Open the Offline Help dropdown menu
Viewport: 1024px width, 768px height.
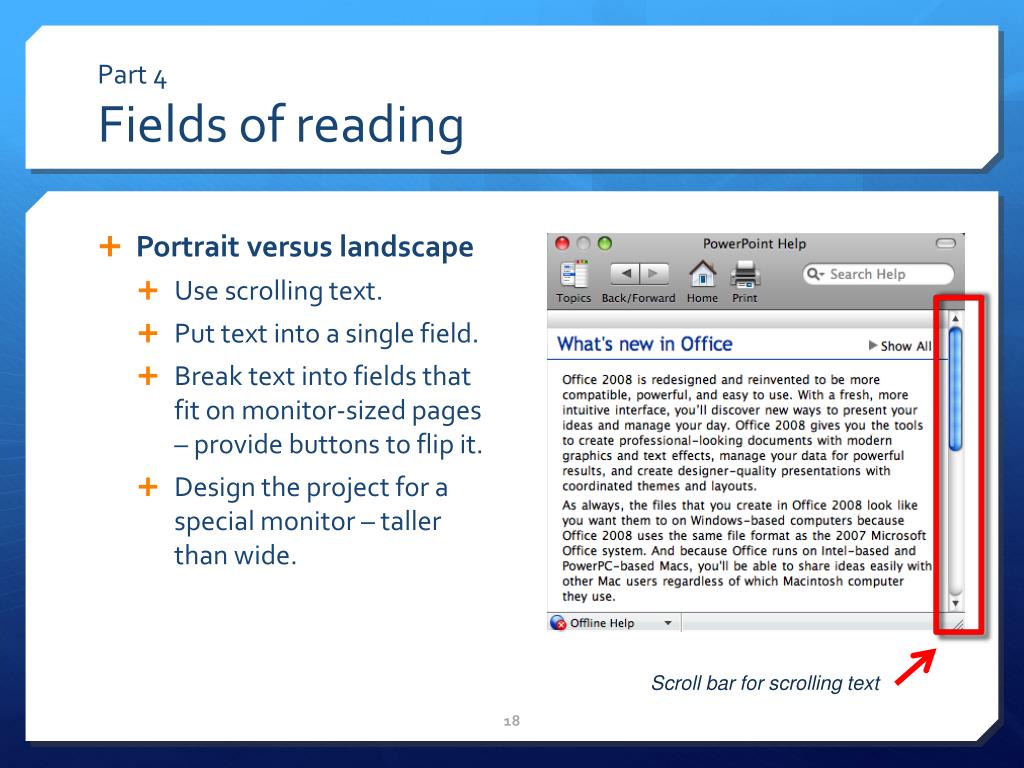(668, 623)
